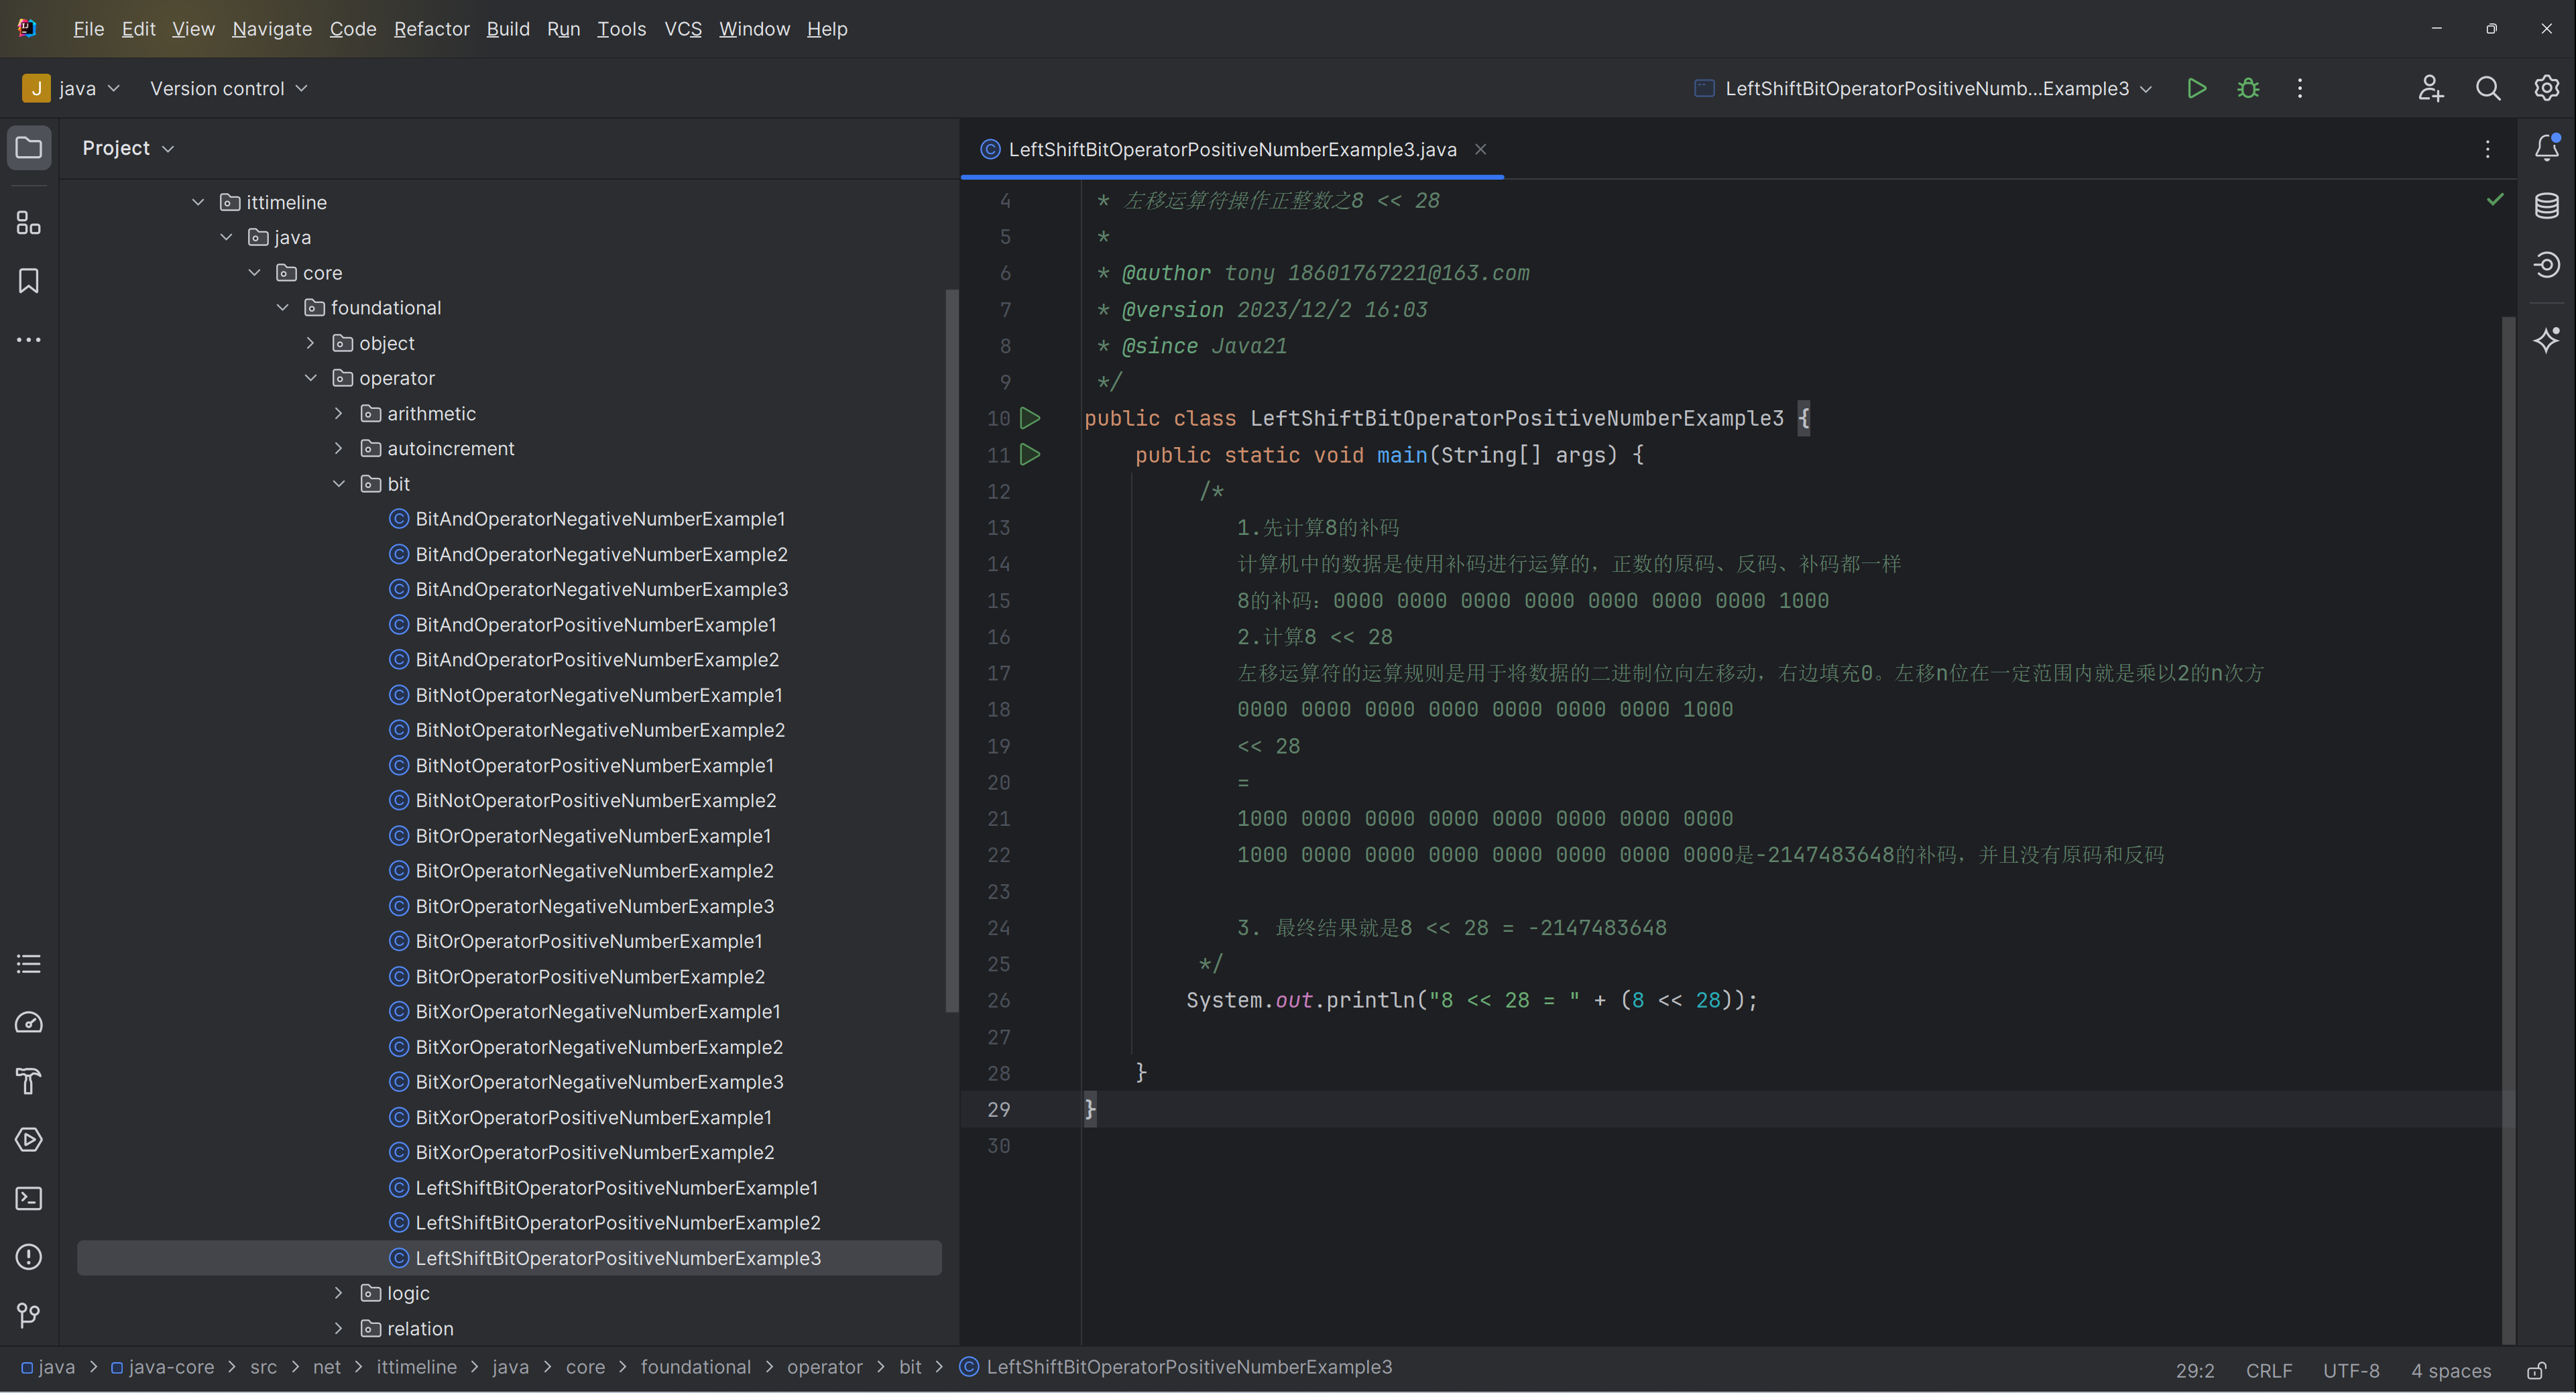Expand the autoincrement folder
Image resolution: width=2576 pixels, height=1393 pixels.
point(339,449)
